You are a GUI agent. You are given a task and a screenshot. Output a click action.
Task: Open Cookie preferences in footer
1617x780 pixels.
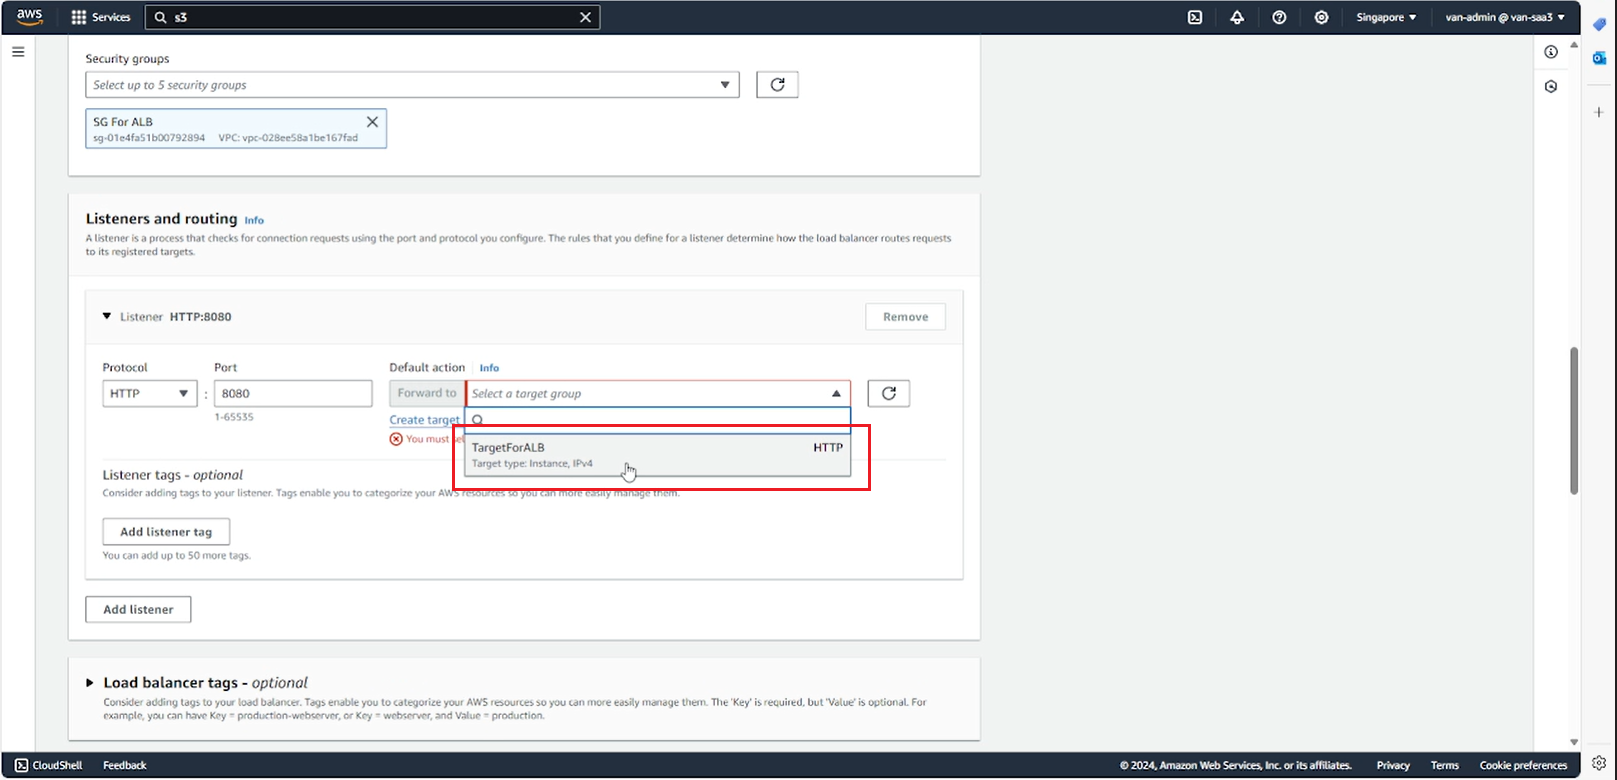(1523, 765)
